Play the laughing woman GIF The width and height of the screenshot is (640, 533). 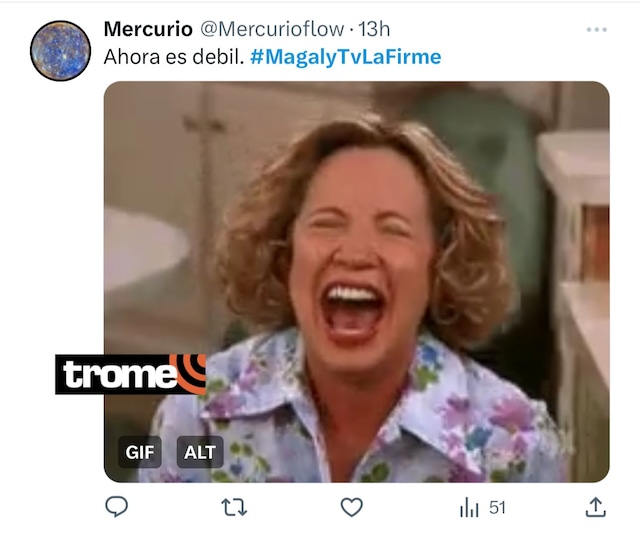(356, 282)
